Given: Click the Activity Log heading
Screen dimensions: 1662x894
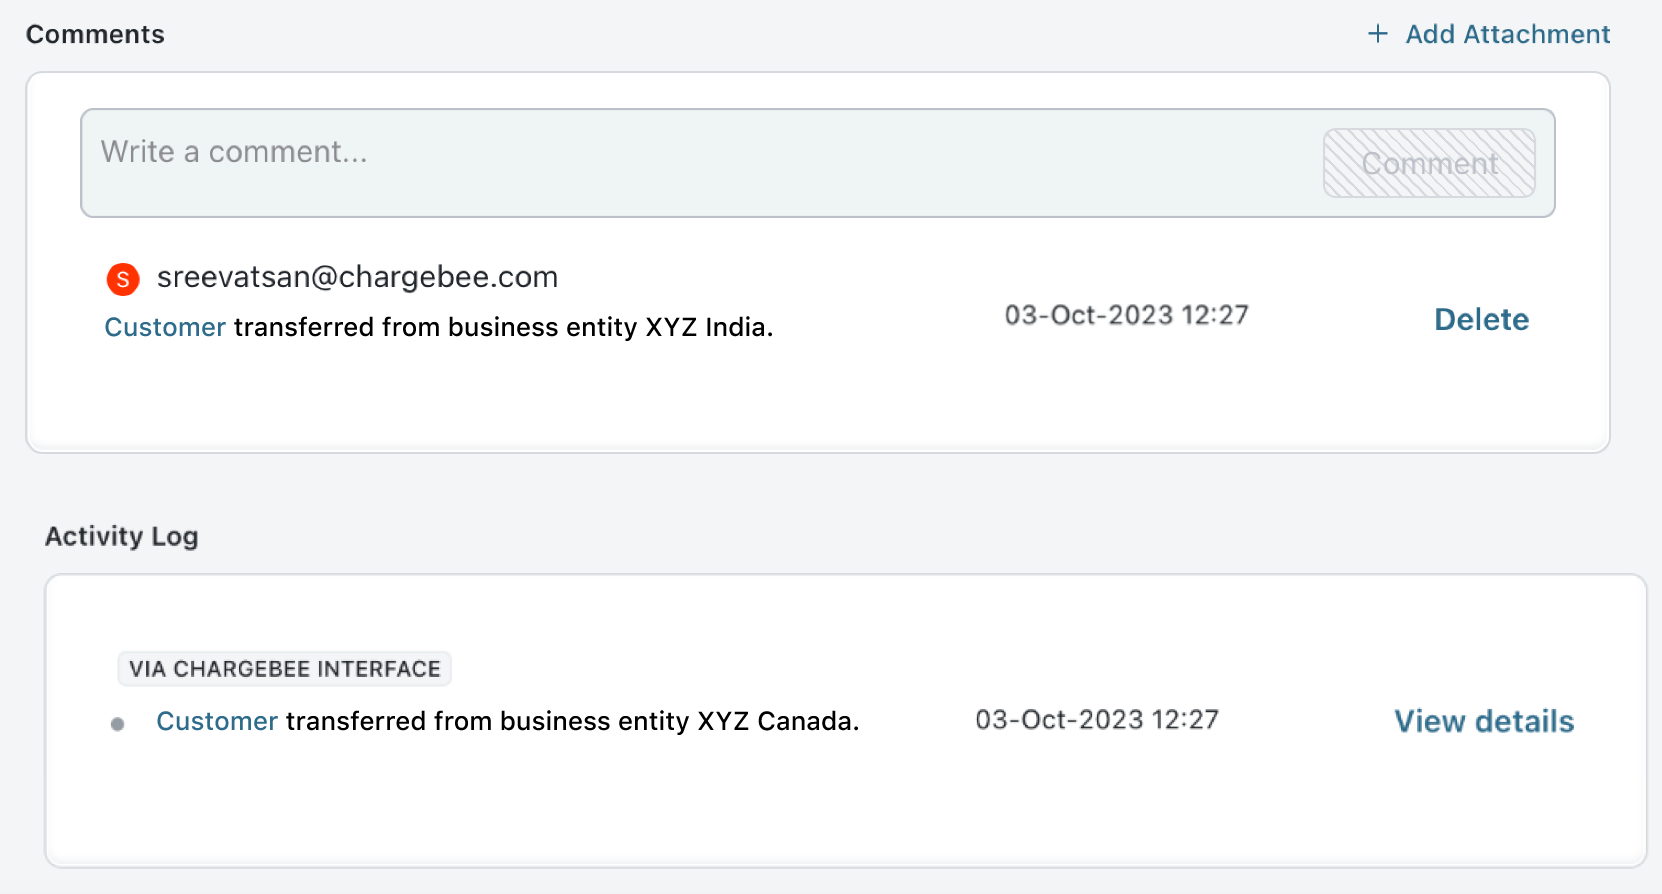Looking at the screenshot, I should point(121,536).
